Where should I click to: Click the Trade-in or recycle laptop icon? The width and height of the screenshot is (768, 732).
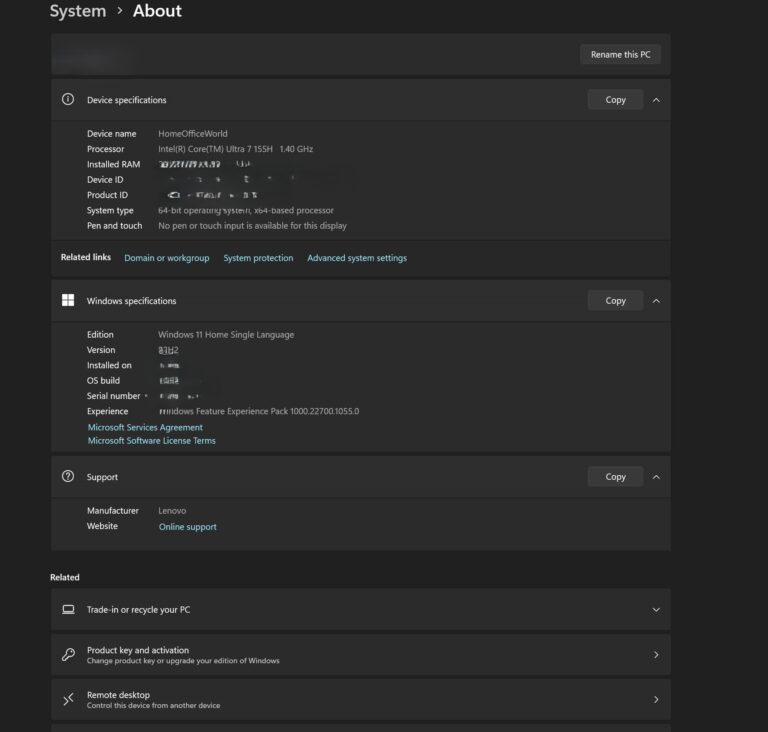pos(68,609)
